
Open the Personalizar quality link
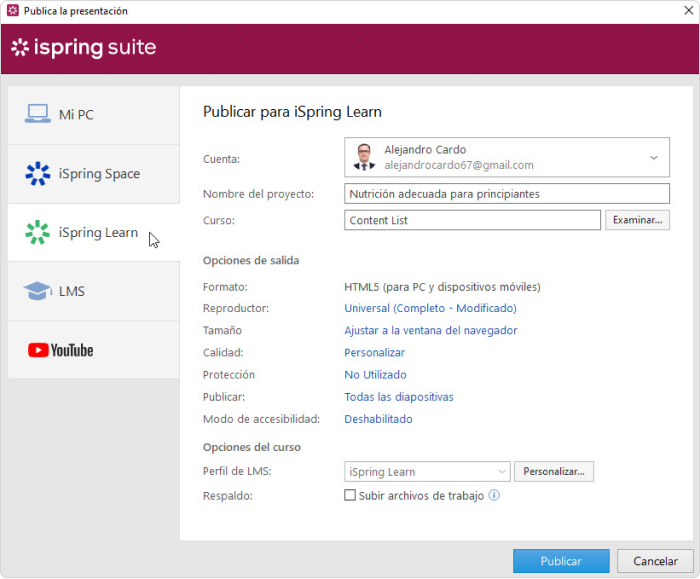(x=374, y=353)
